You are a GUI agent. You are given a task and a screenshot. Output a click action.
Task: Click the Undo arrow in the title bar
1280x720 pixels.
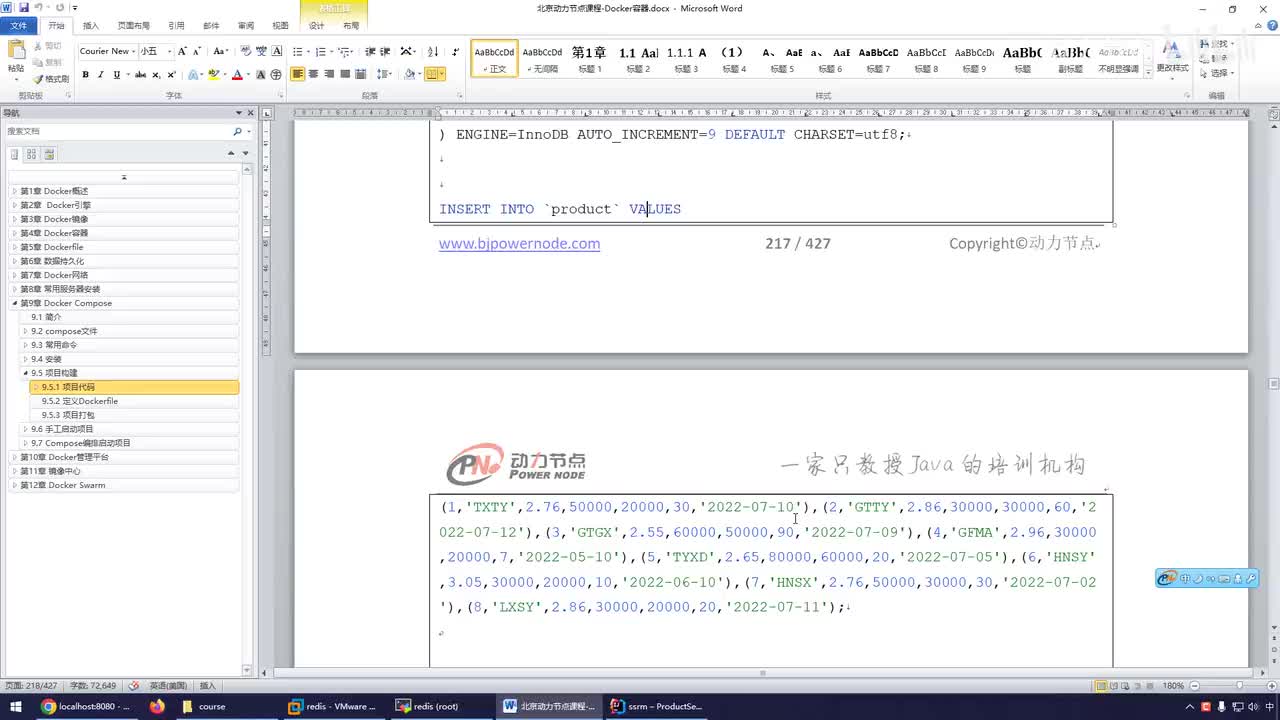(39, 8)
